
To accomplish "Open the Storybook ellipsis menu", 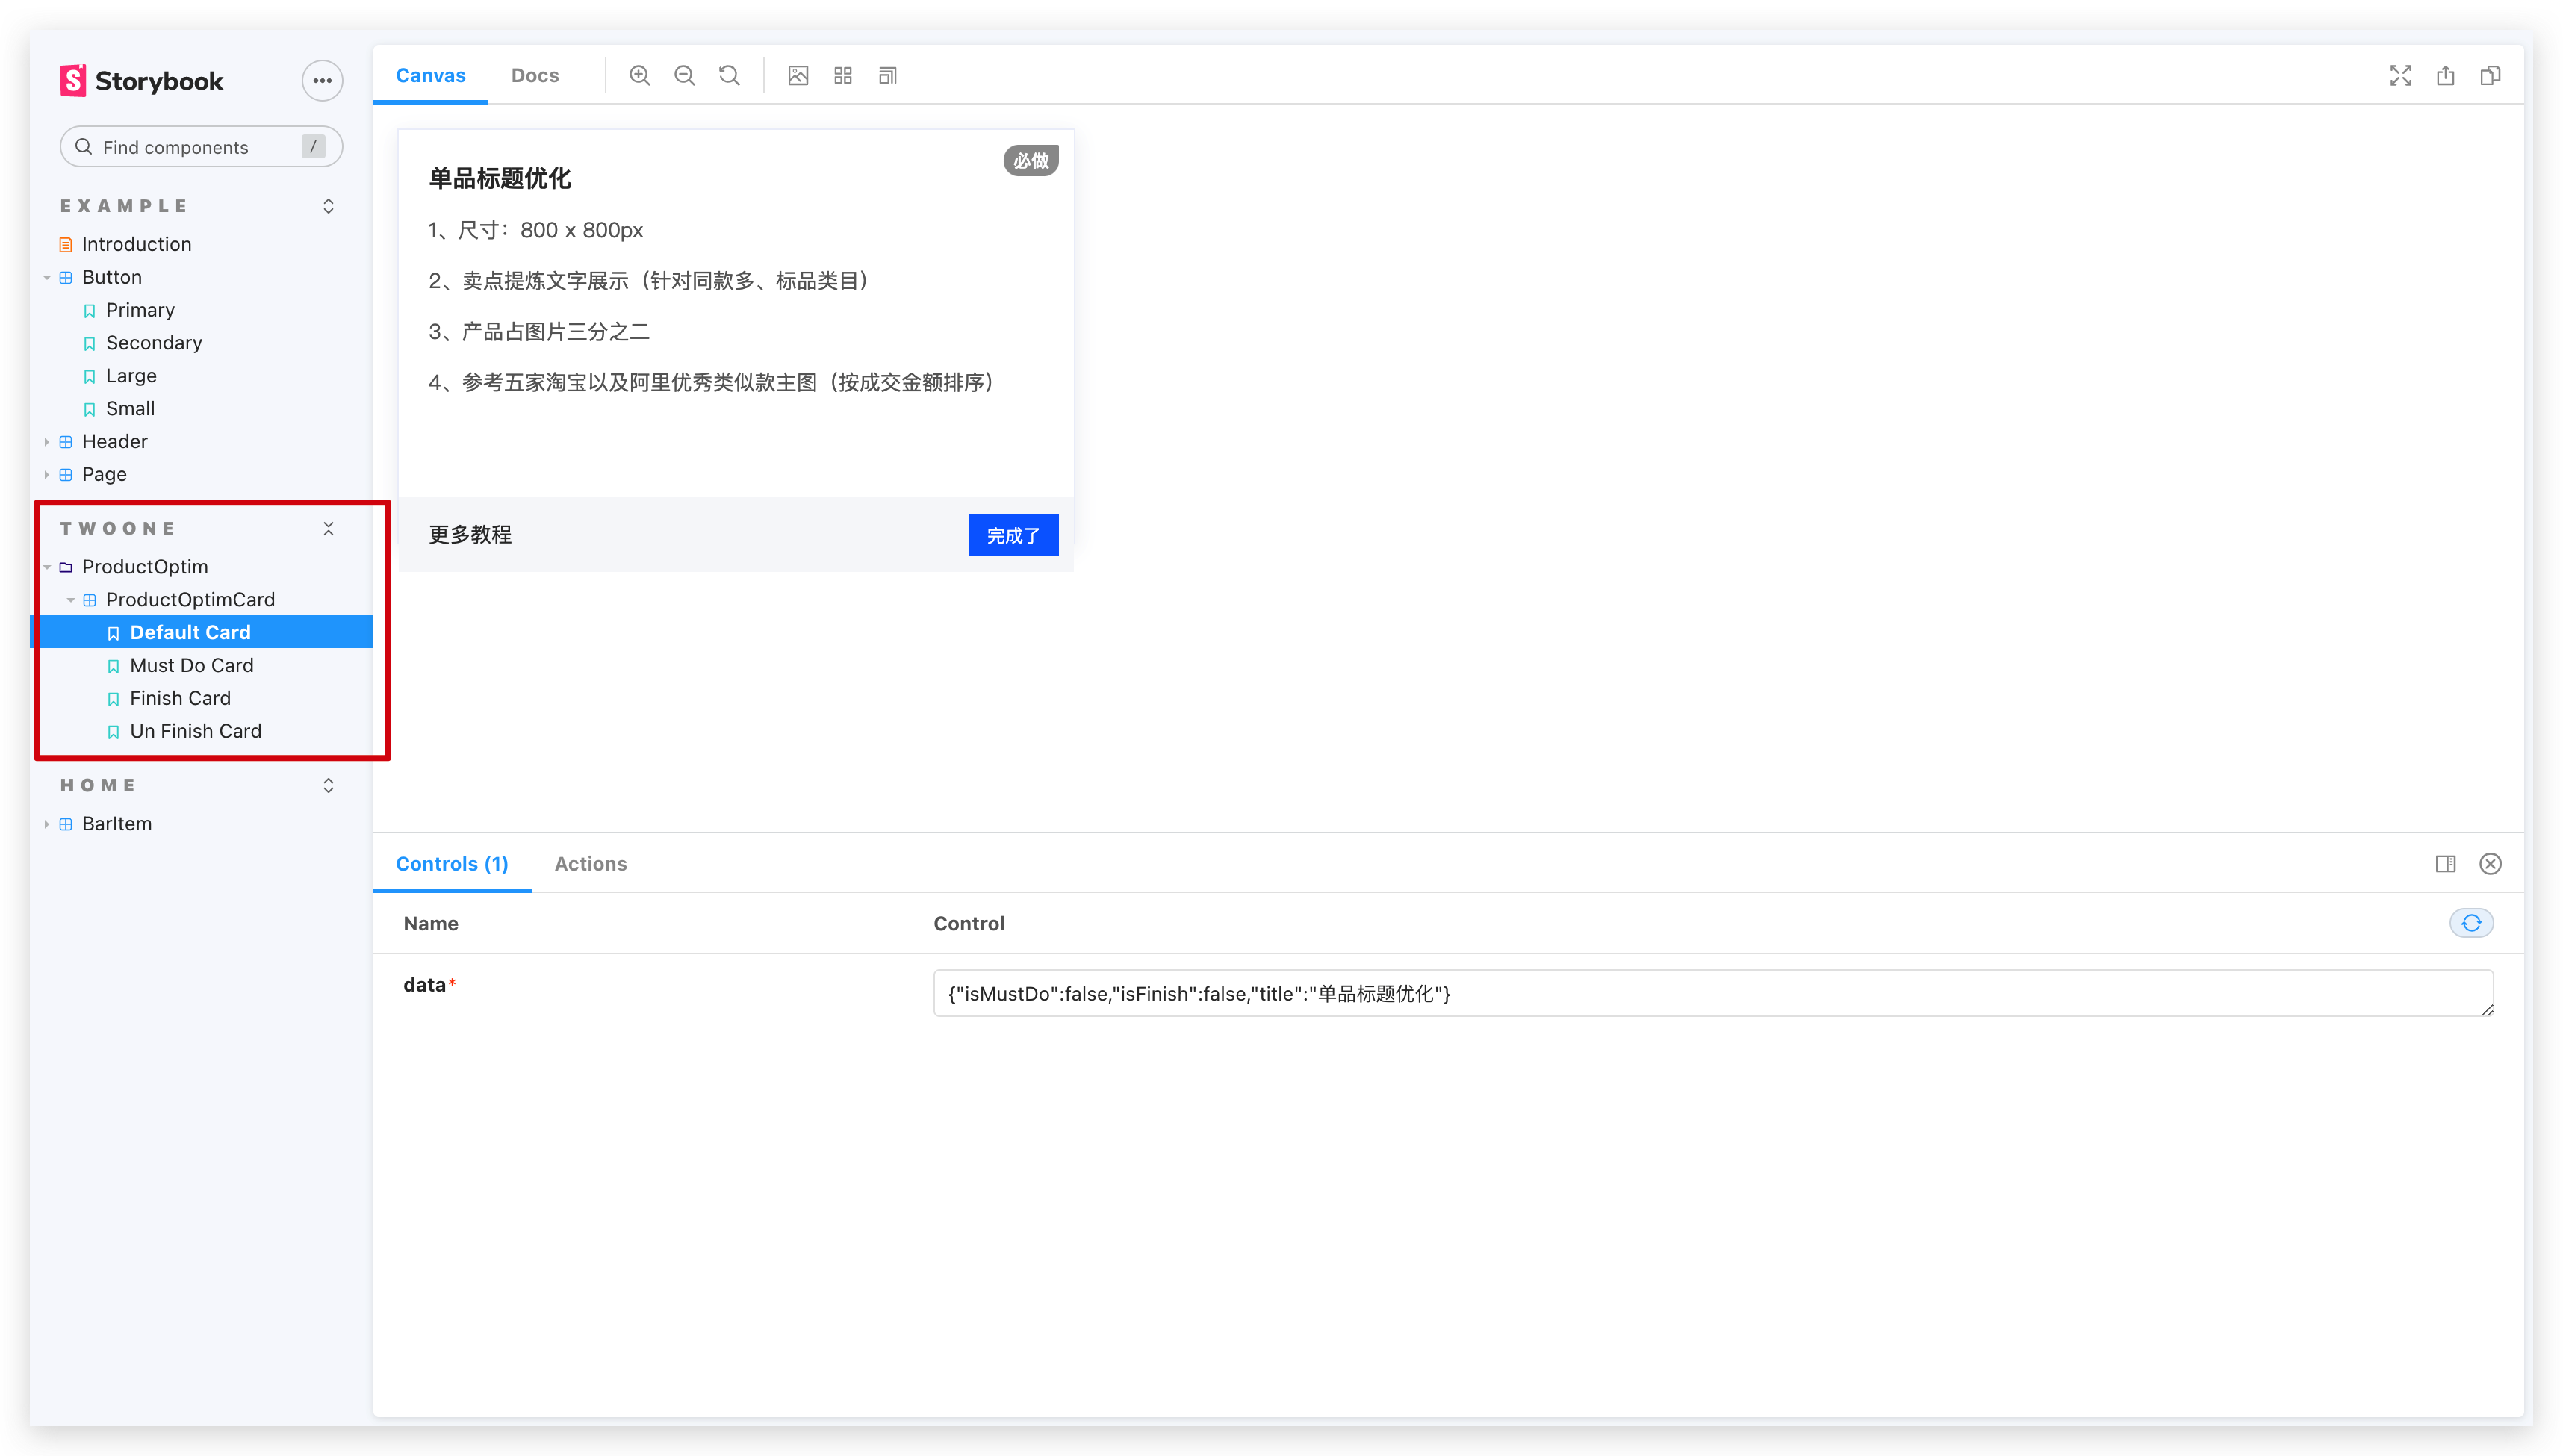I will pos(322,81).
